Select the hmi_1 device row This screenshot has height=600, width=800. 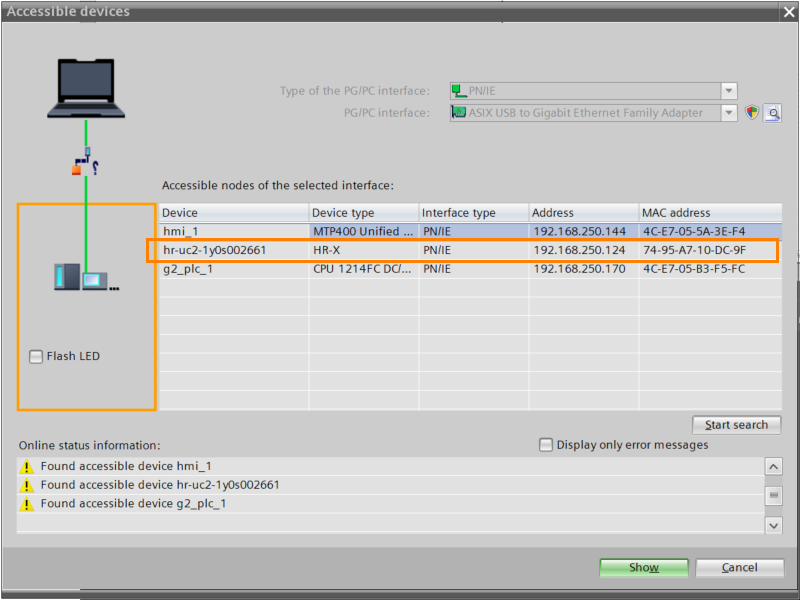pos(470,232)
